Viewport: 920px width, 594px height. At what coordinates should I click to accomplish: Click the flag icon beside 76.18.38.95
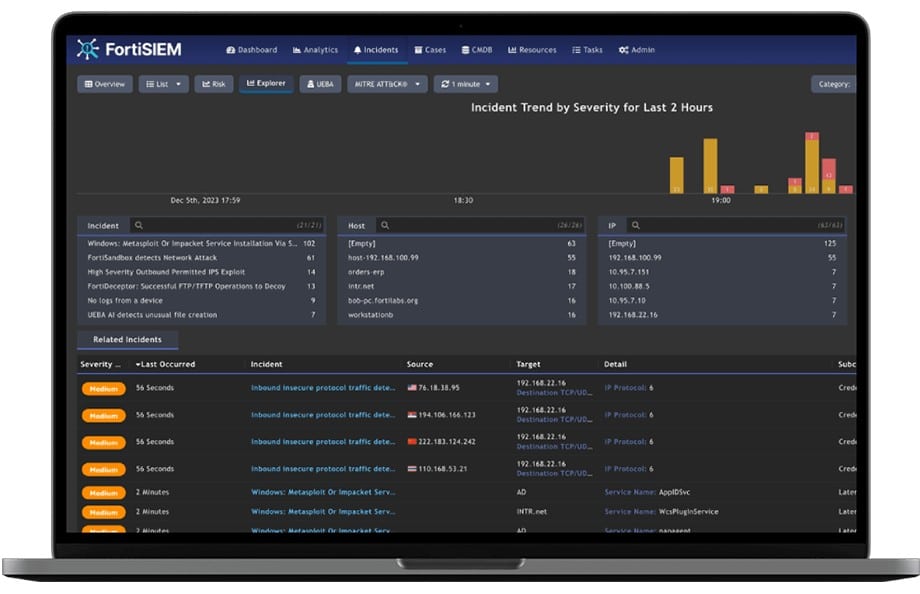(412, 387)
